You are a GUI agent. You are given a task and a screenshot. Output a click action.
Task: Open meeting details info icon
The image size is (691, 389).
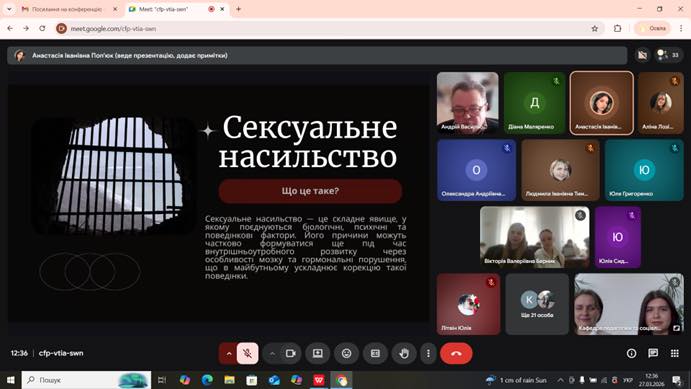click(632, 353)
